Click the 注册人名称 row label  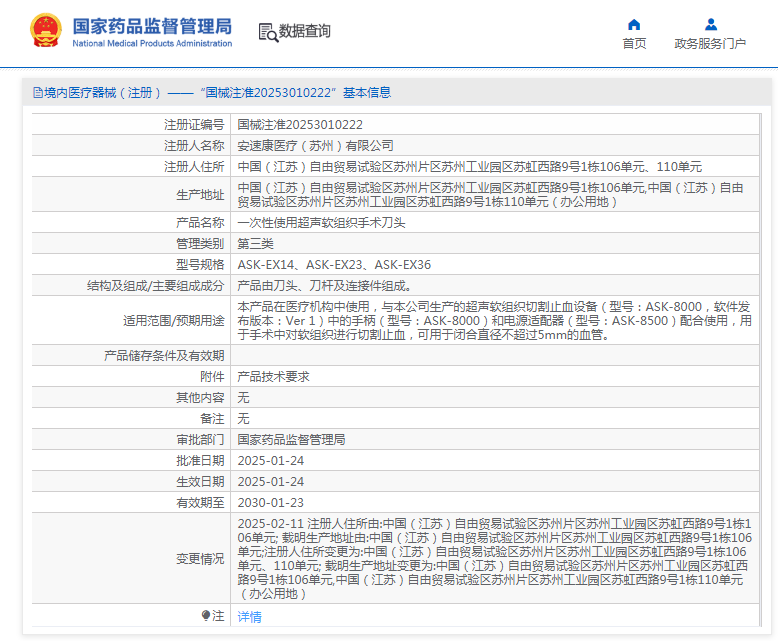click(x=194, y=145)
